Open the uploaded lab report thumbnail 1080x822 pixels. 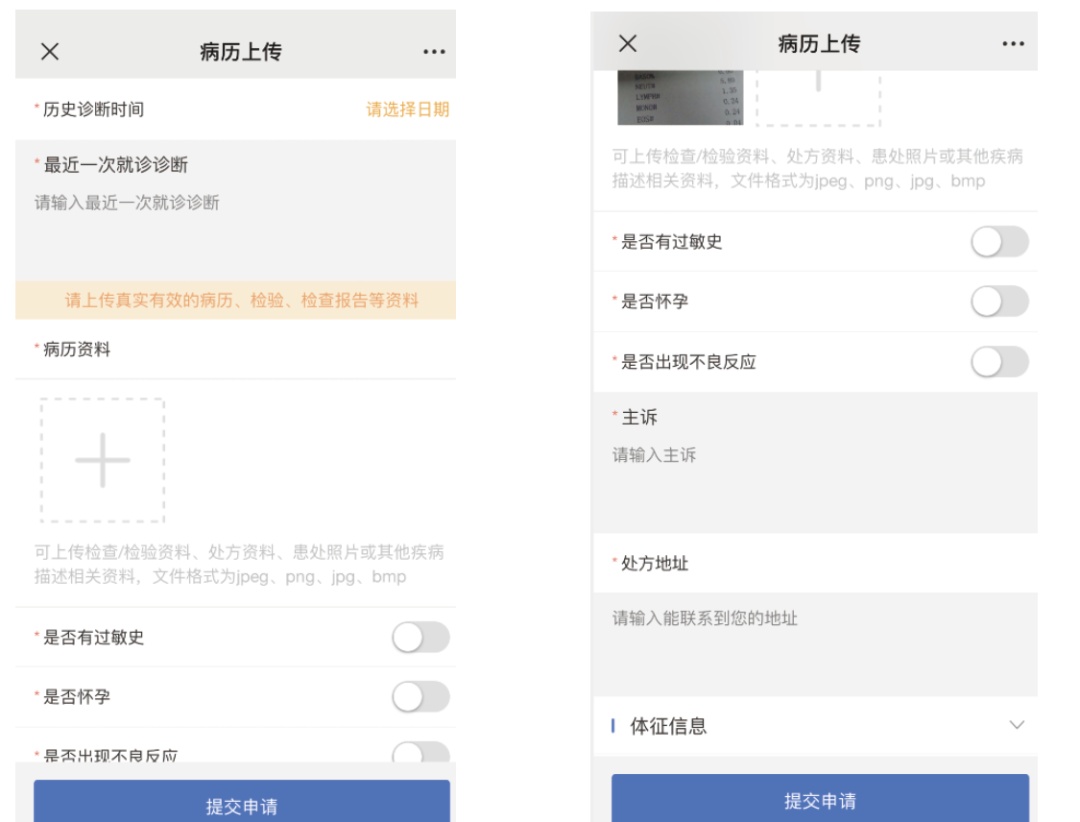(x=680, y=98)
